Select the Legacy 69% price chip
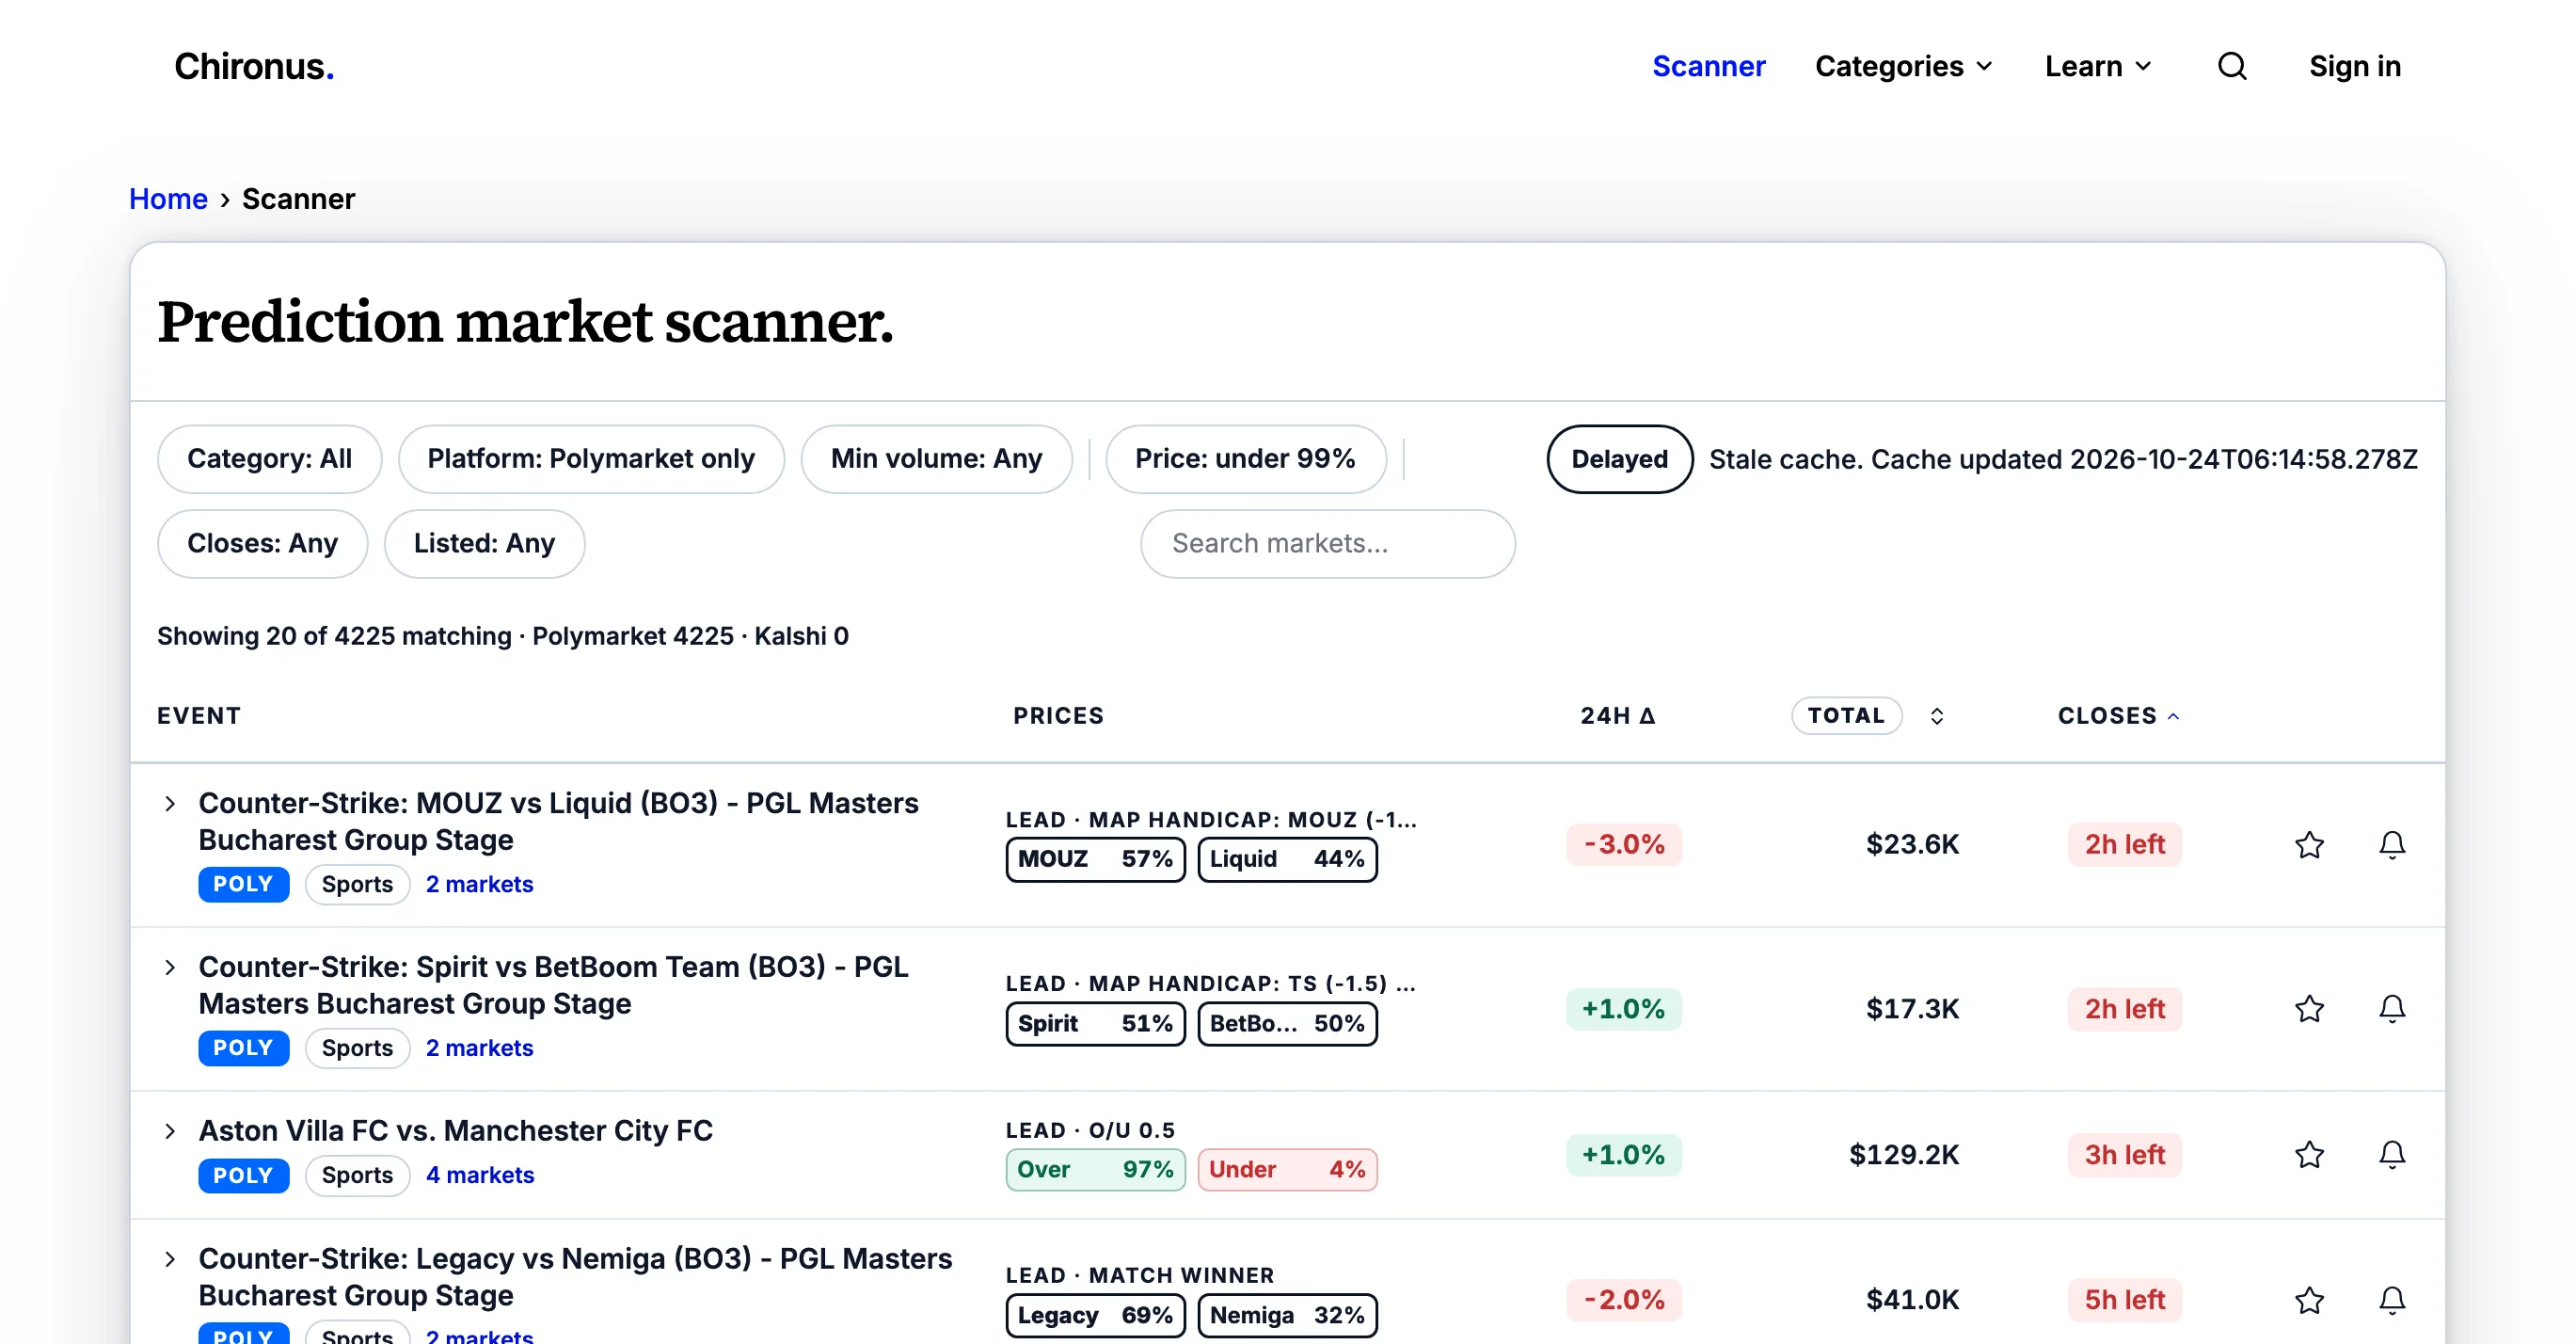This screenshot has width=2576, height=1344. [1095, 1315]
